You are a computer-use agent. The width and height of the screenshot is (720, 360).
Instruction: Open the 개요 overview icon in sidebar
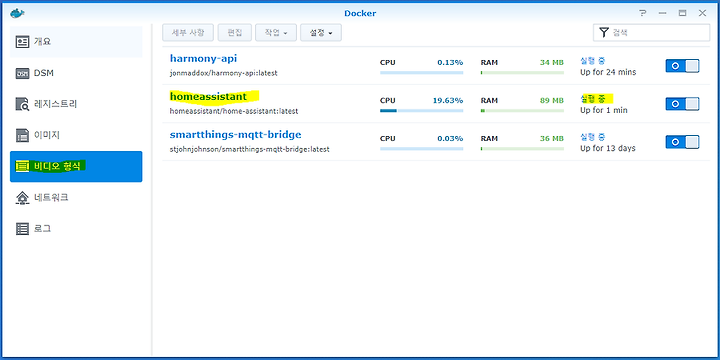(x=22, y=42)
